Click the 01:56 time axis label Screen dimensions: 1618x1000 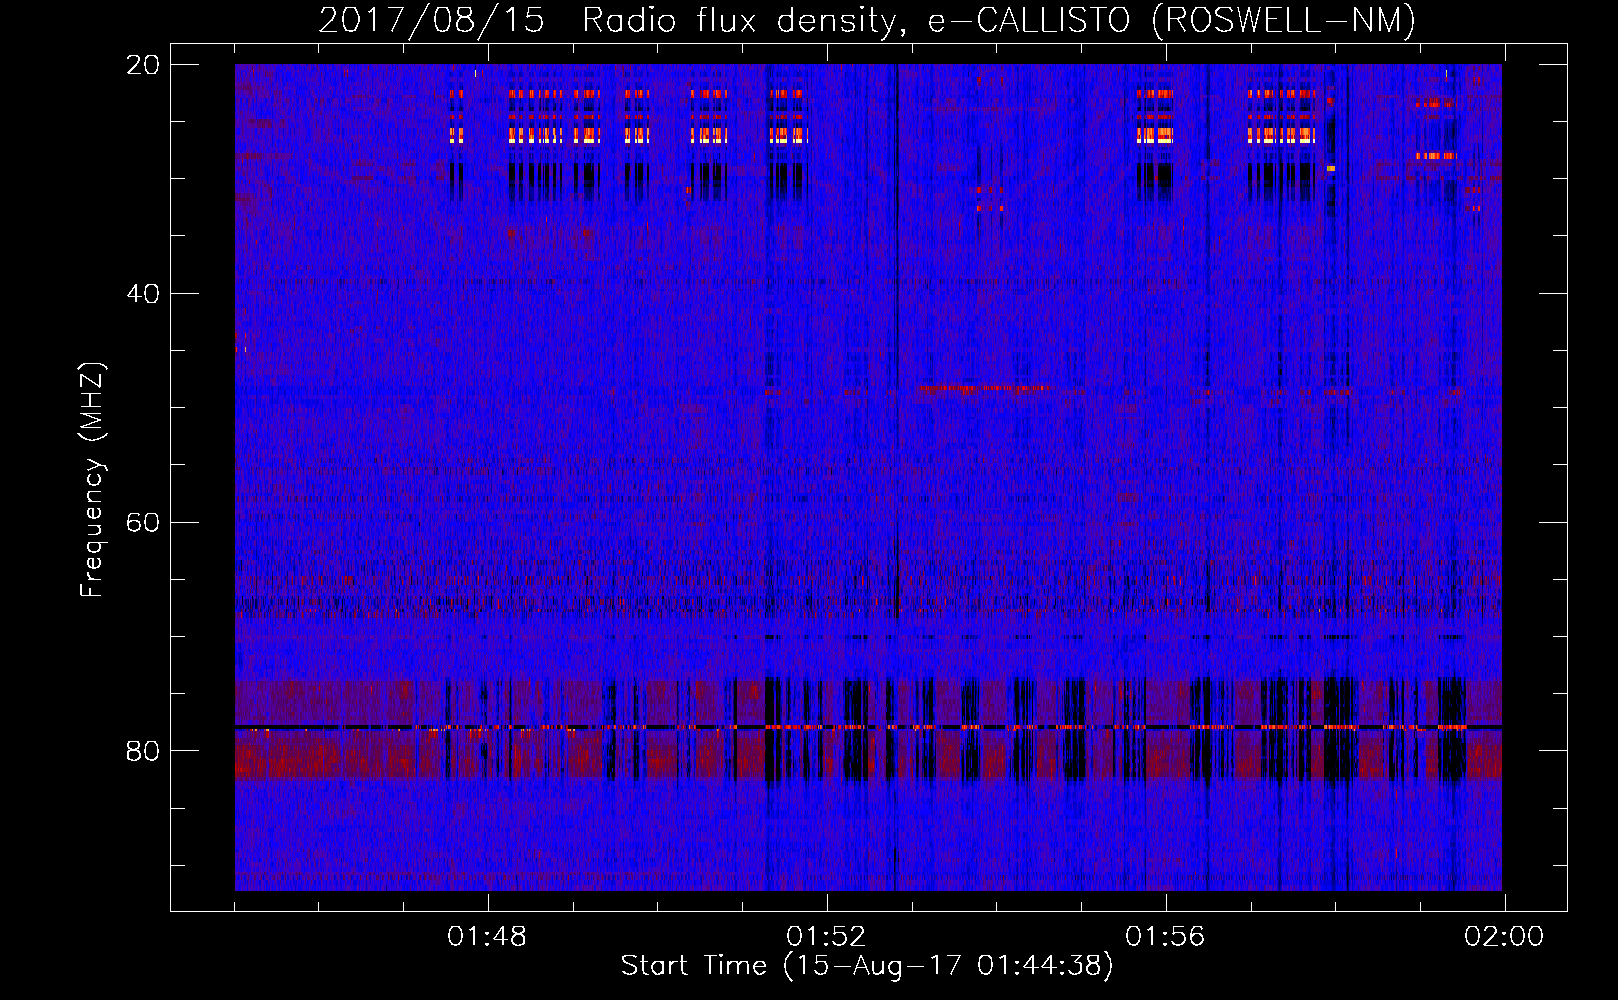point(1165,937)
